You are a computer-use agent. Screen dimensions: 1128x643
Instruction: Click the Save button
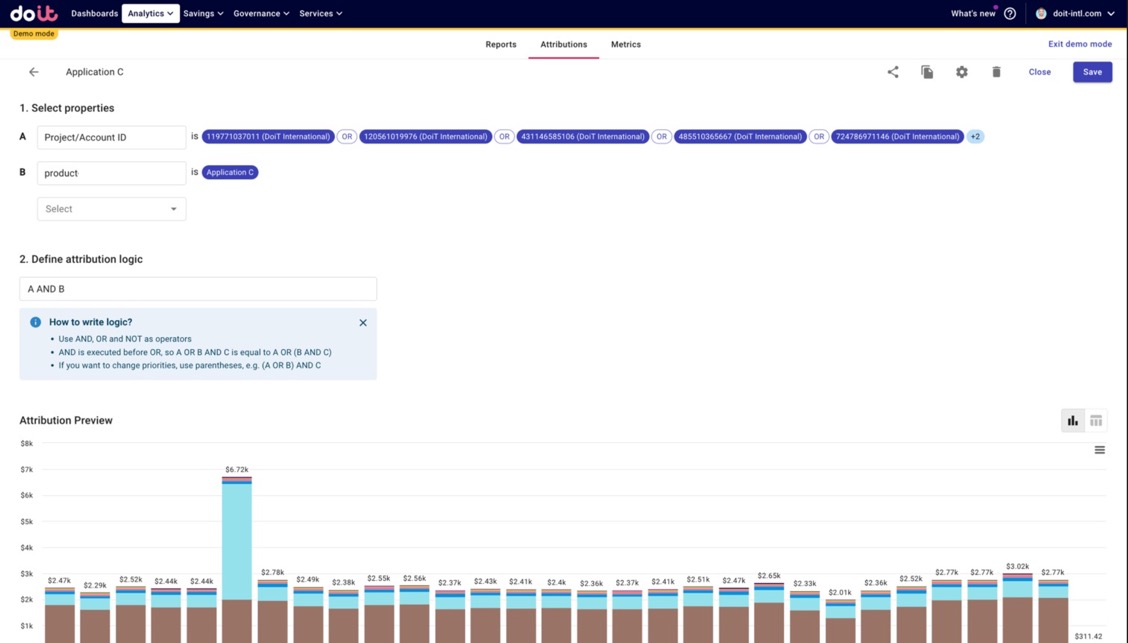(1092, 72)
